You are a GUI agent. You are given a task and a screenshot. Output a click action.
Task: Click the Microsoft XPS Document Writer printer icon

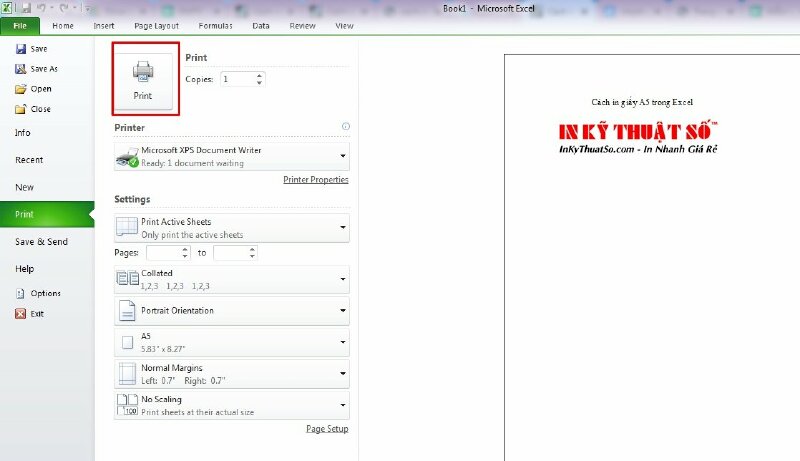tap(127, 157)
